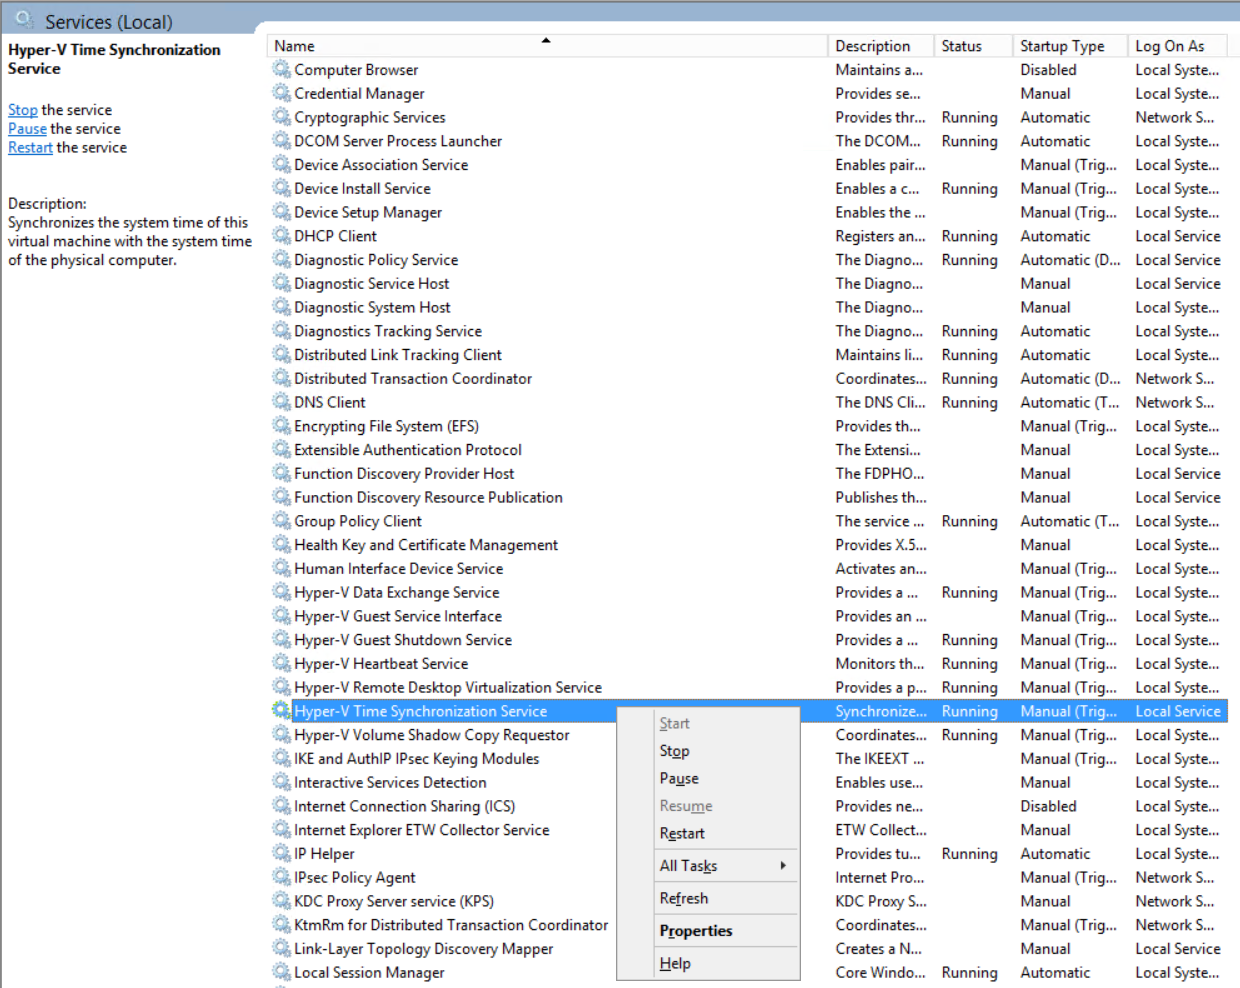
Task: Expand the All Tasks submenu arrow
Action: [783, 865]
